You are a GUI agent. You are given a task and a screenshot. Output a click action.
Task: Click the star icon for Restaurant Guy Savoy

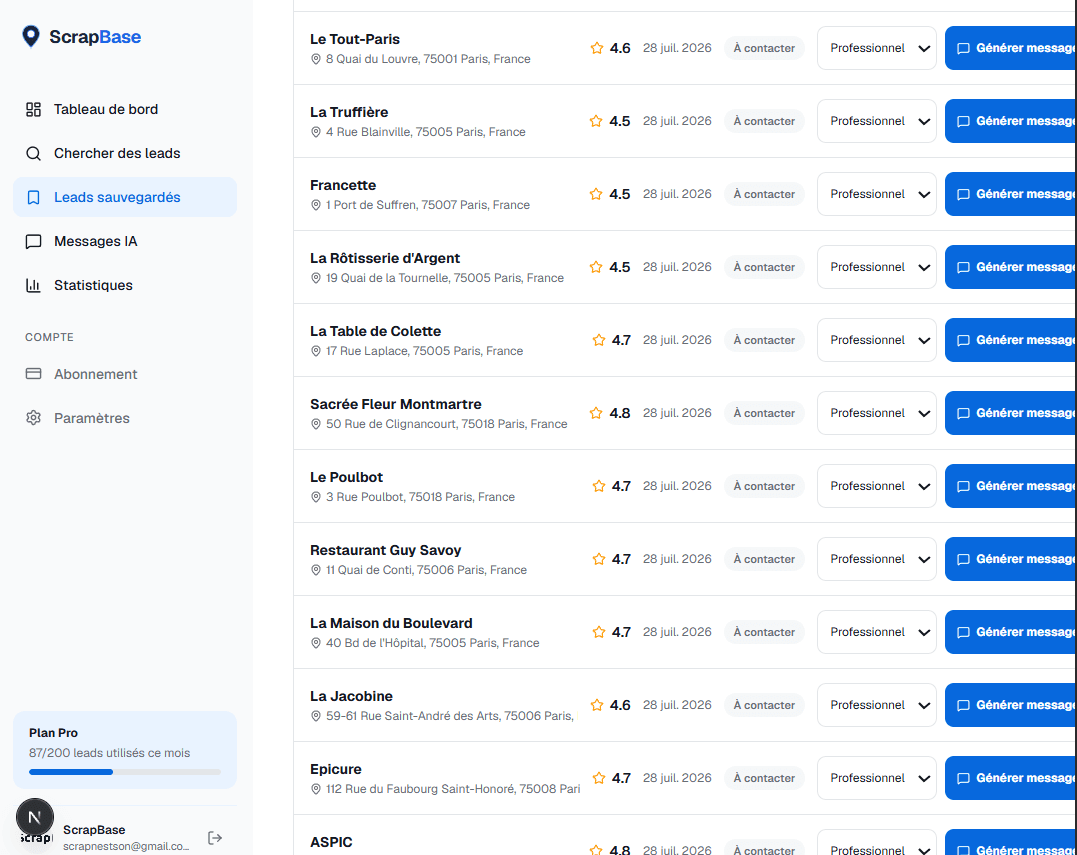[599, 559]
